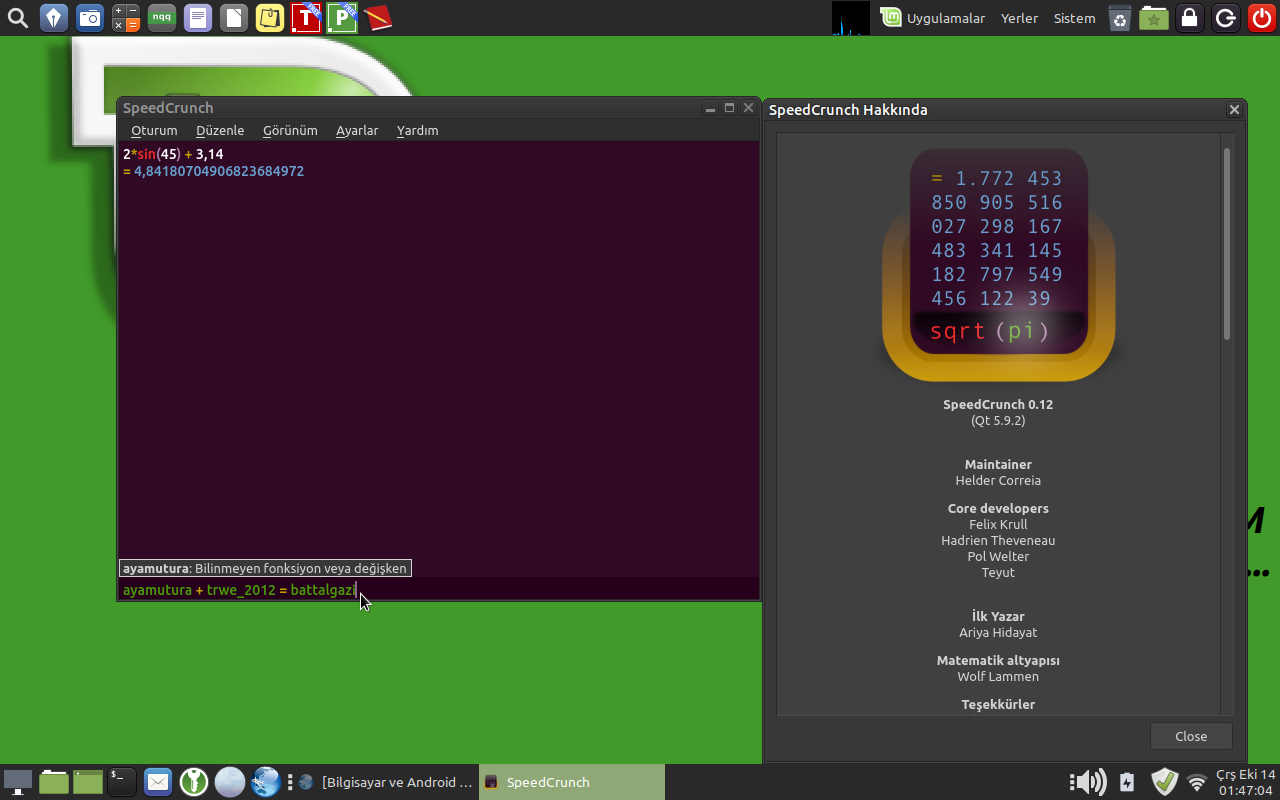The height and width of the screenshot is (800, 1280).
Task: Close the SpeedCrunch Hakkında window via X
Action: click(x=1234, y=110)
